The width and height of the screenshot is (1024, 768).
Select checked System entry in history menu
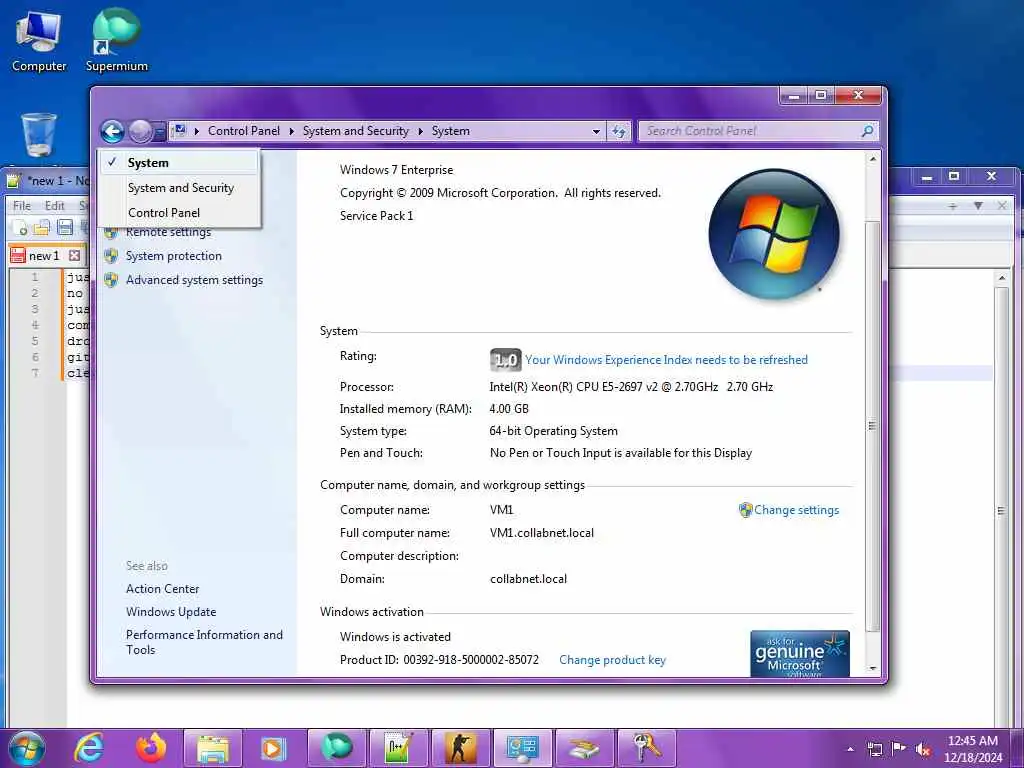180,163
